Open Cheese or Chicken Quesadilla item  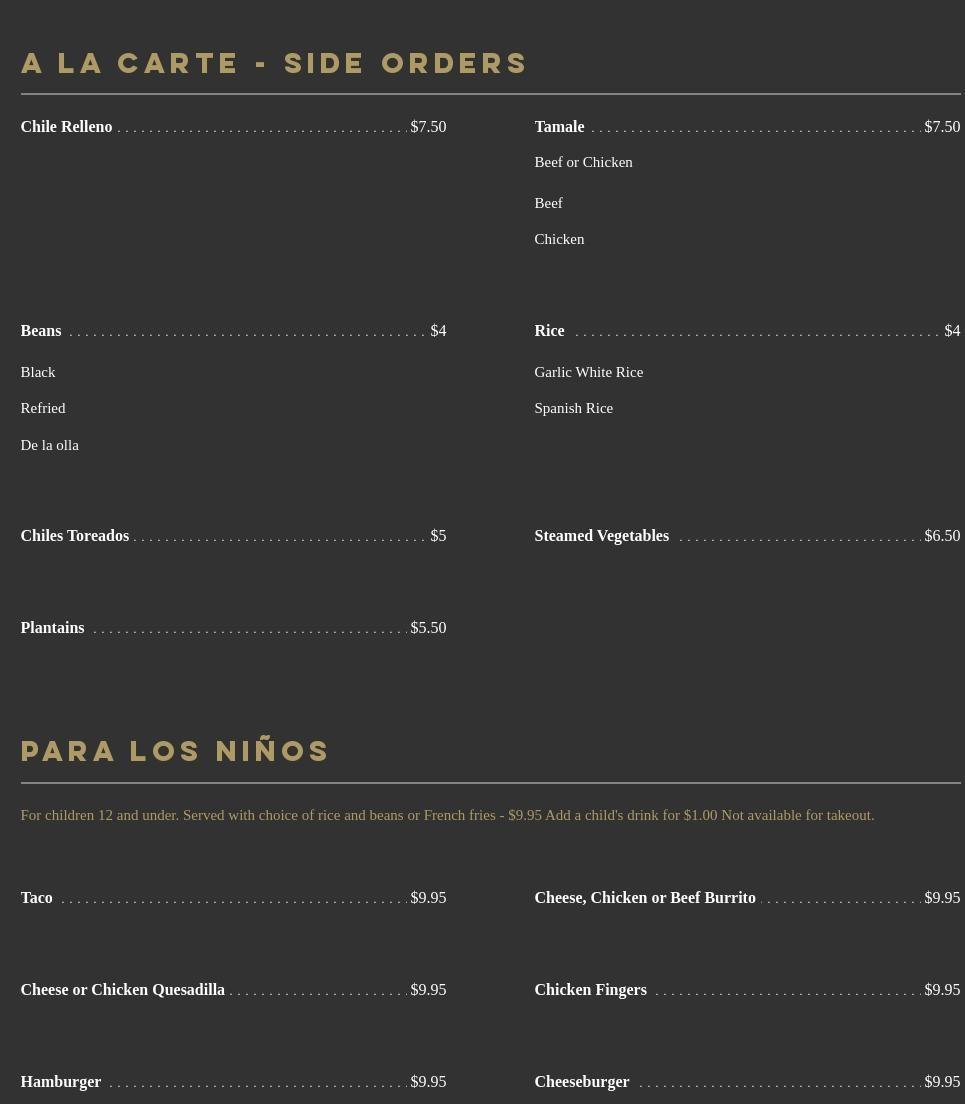click(122, 990)
